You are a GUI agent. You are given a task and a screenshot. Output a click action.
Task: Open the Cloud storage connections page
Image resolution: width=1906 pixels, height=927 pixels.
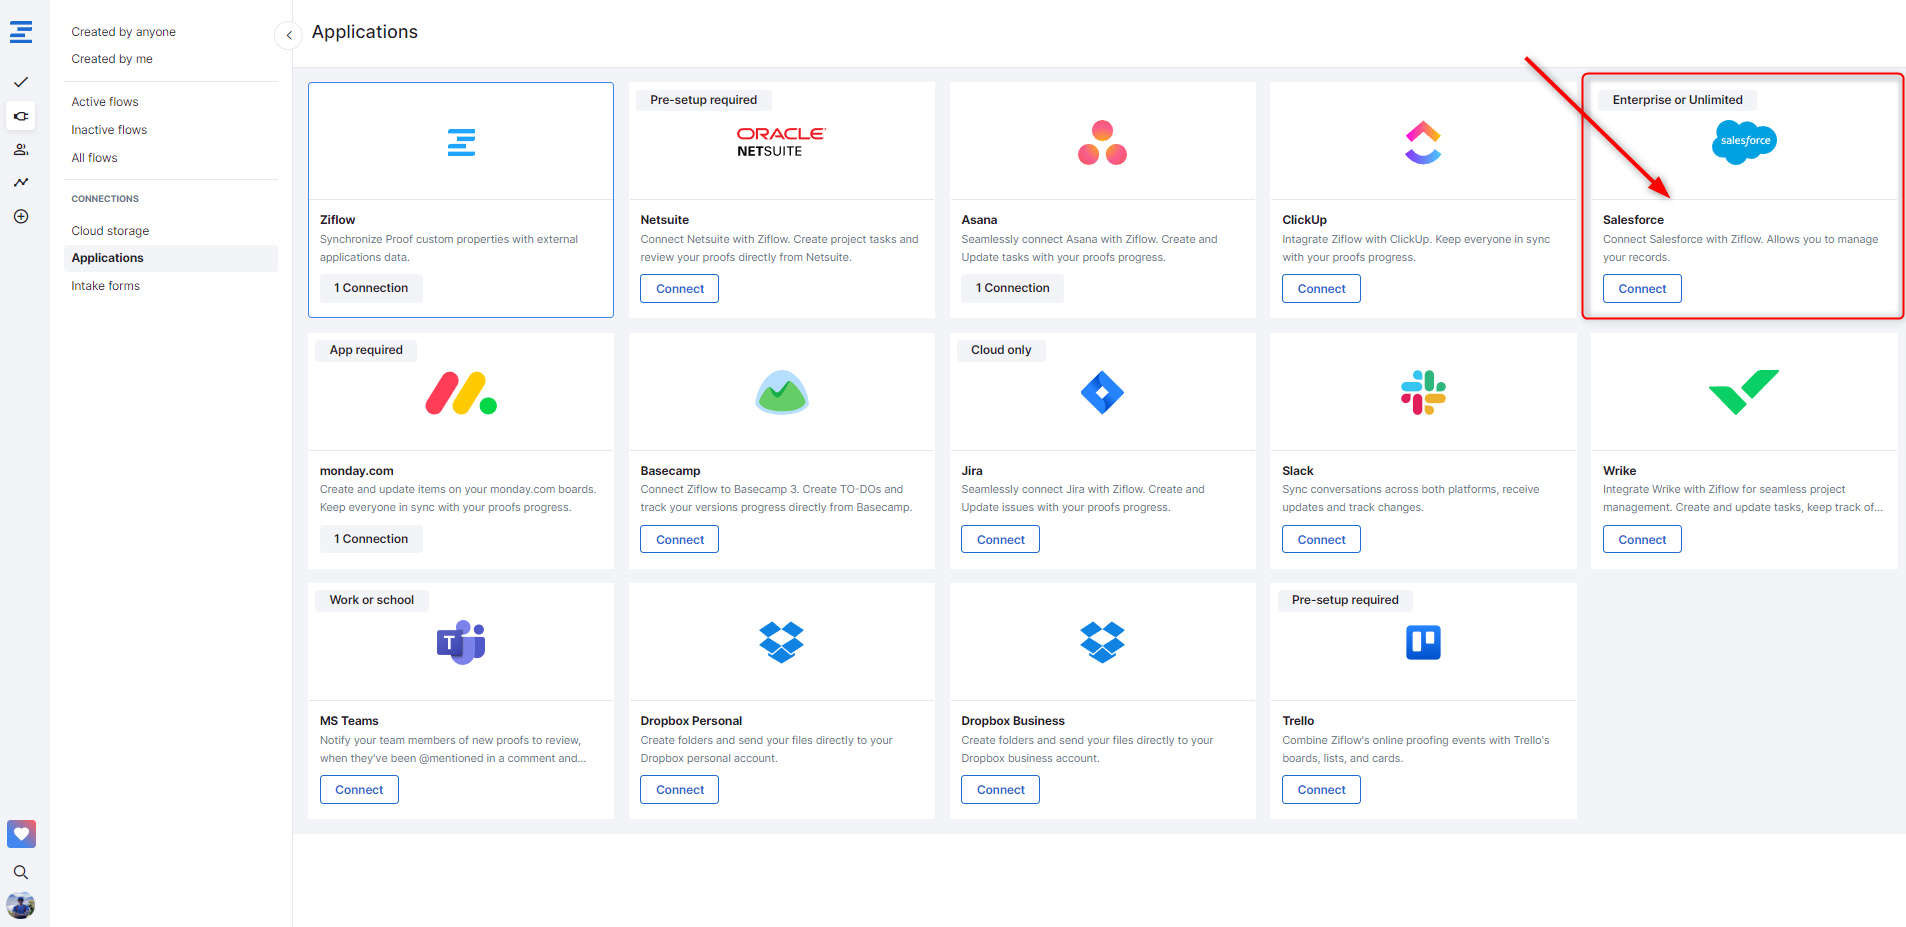tap(110, 231)
